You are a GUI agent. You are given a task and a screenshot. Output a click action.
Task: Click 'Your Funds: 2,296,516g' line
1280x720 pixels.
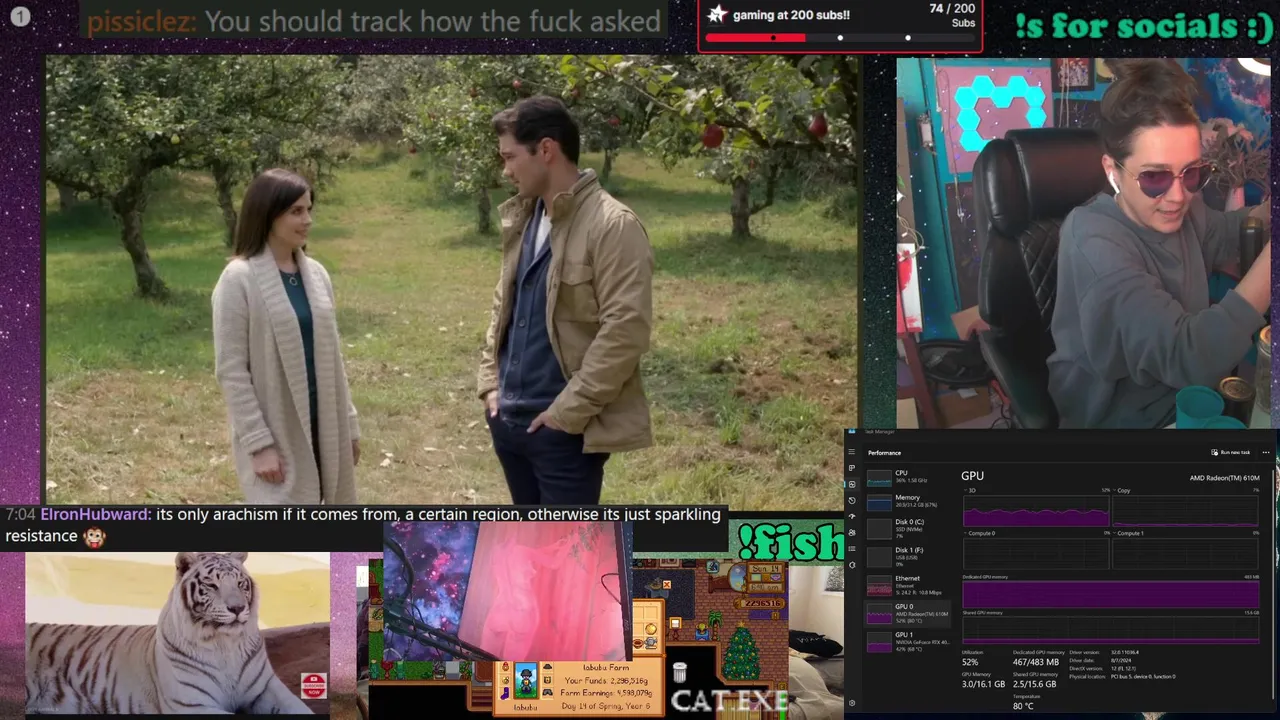pyautogui.click(x=606, y=681)
